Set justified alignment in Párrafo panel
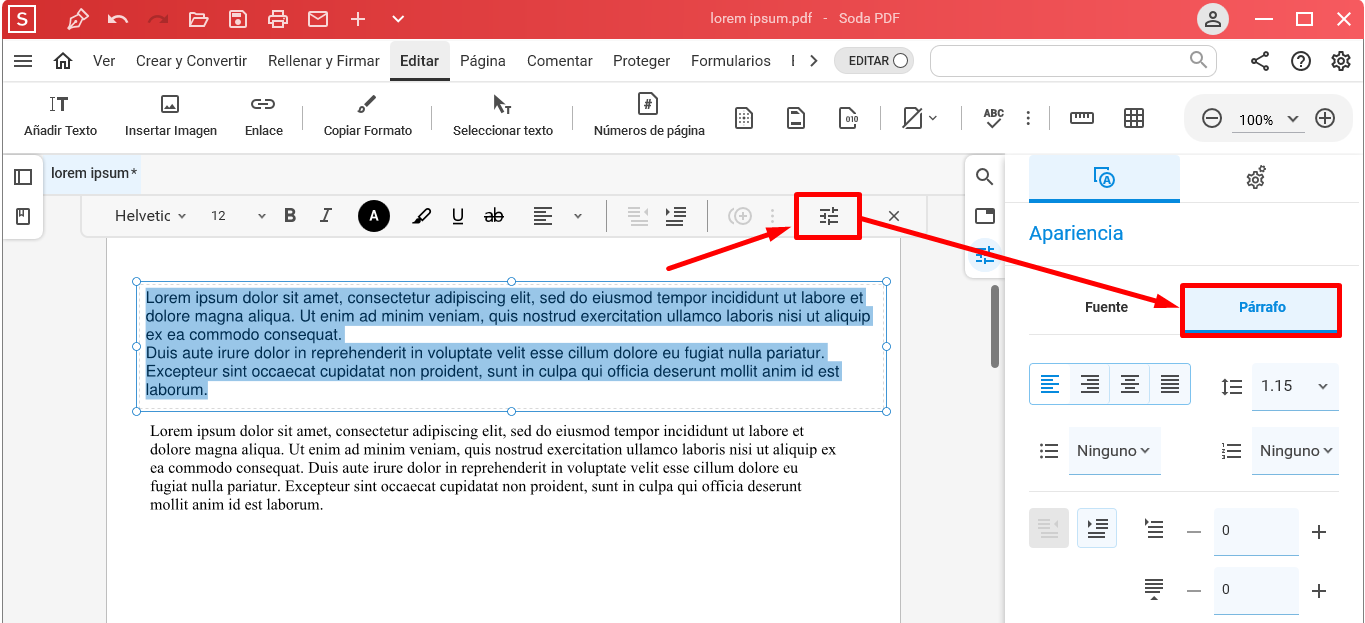The image size is (1365, 623). (x=1170, y=385)
